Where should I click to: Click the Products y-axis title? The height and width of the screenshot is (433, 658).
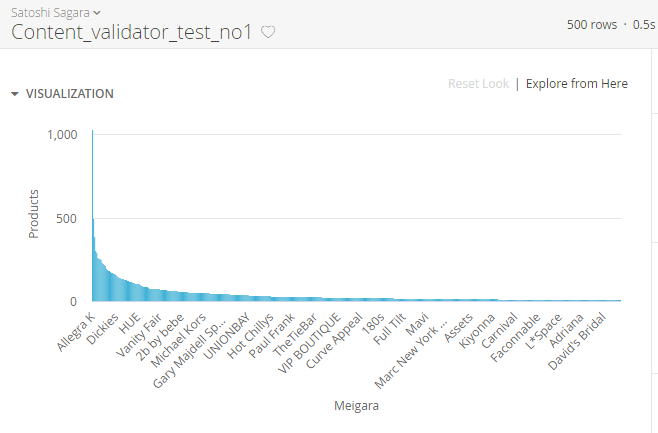(x=34, y=213)
